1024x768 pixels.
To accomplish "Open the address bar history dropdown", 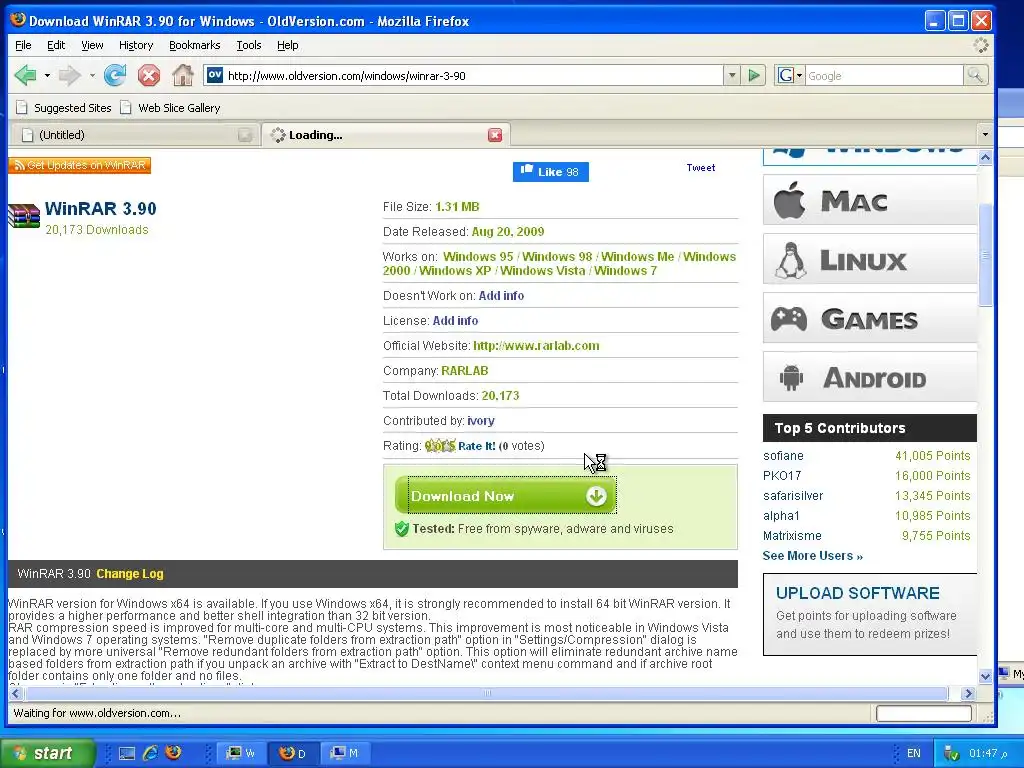I will point(732,76).
